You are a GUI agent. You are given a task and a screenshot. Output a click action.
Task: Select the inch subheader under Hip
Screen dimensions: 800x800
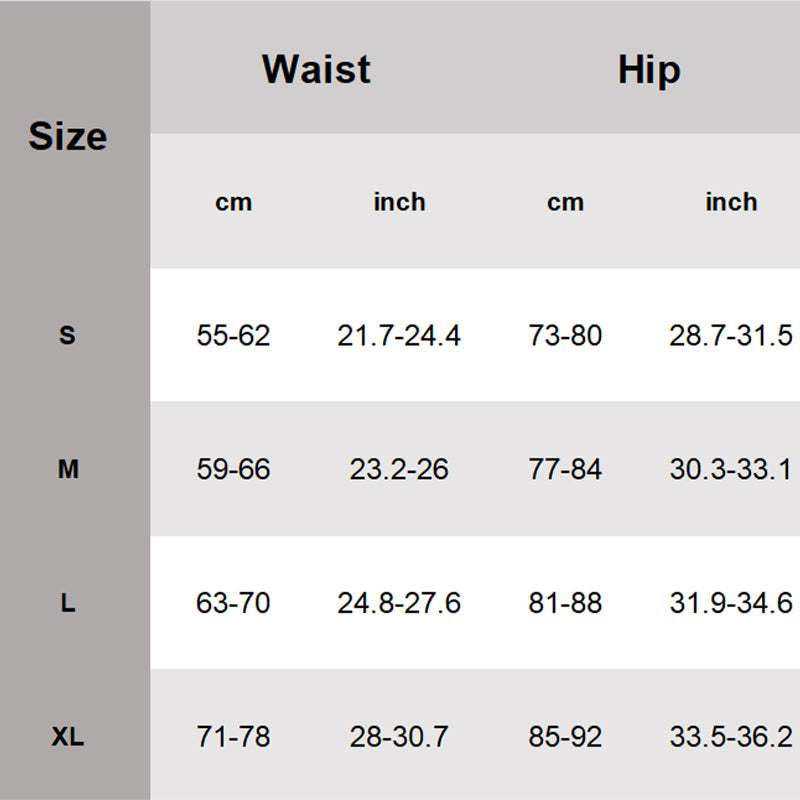(731, 202)
